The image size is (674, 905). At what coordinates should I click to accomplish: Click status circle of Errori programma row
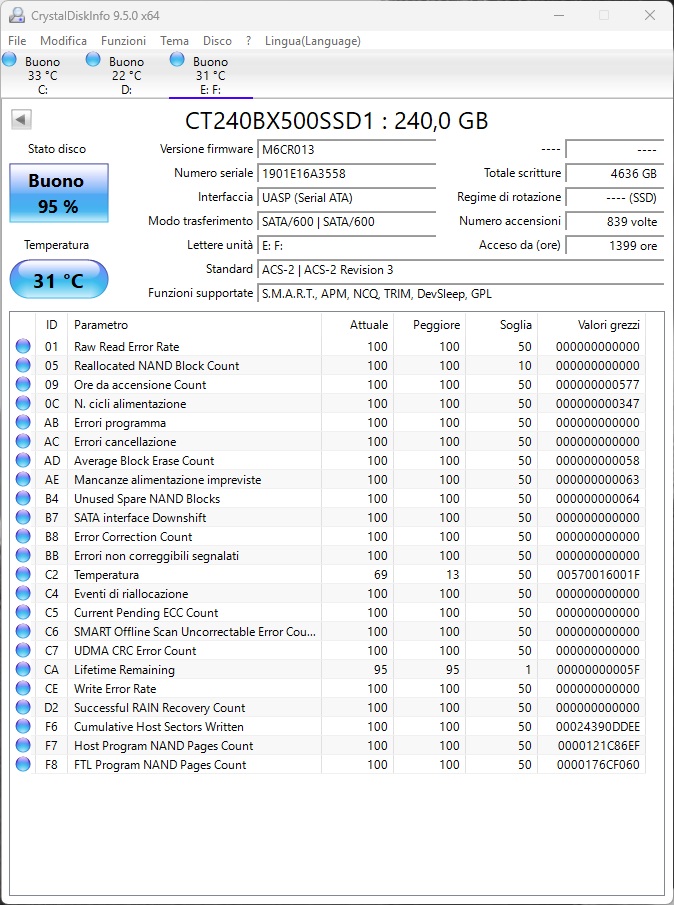(23, 422)
